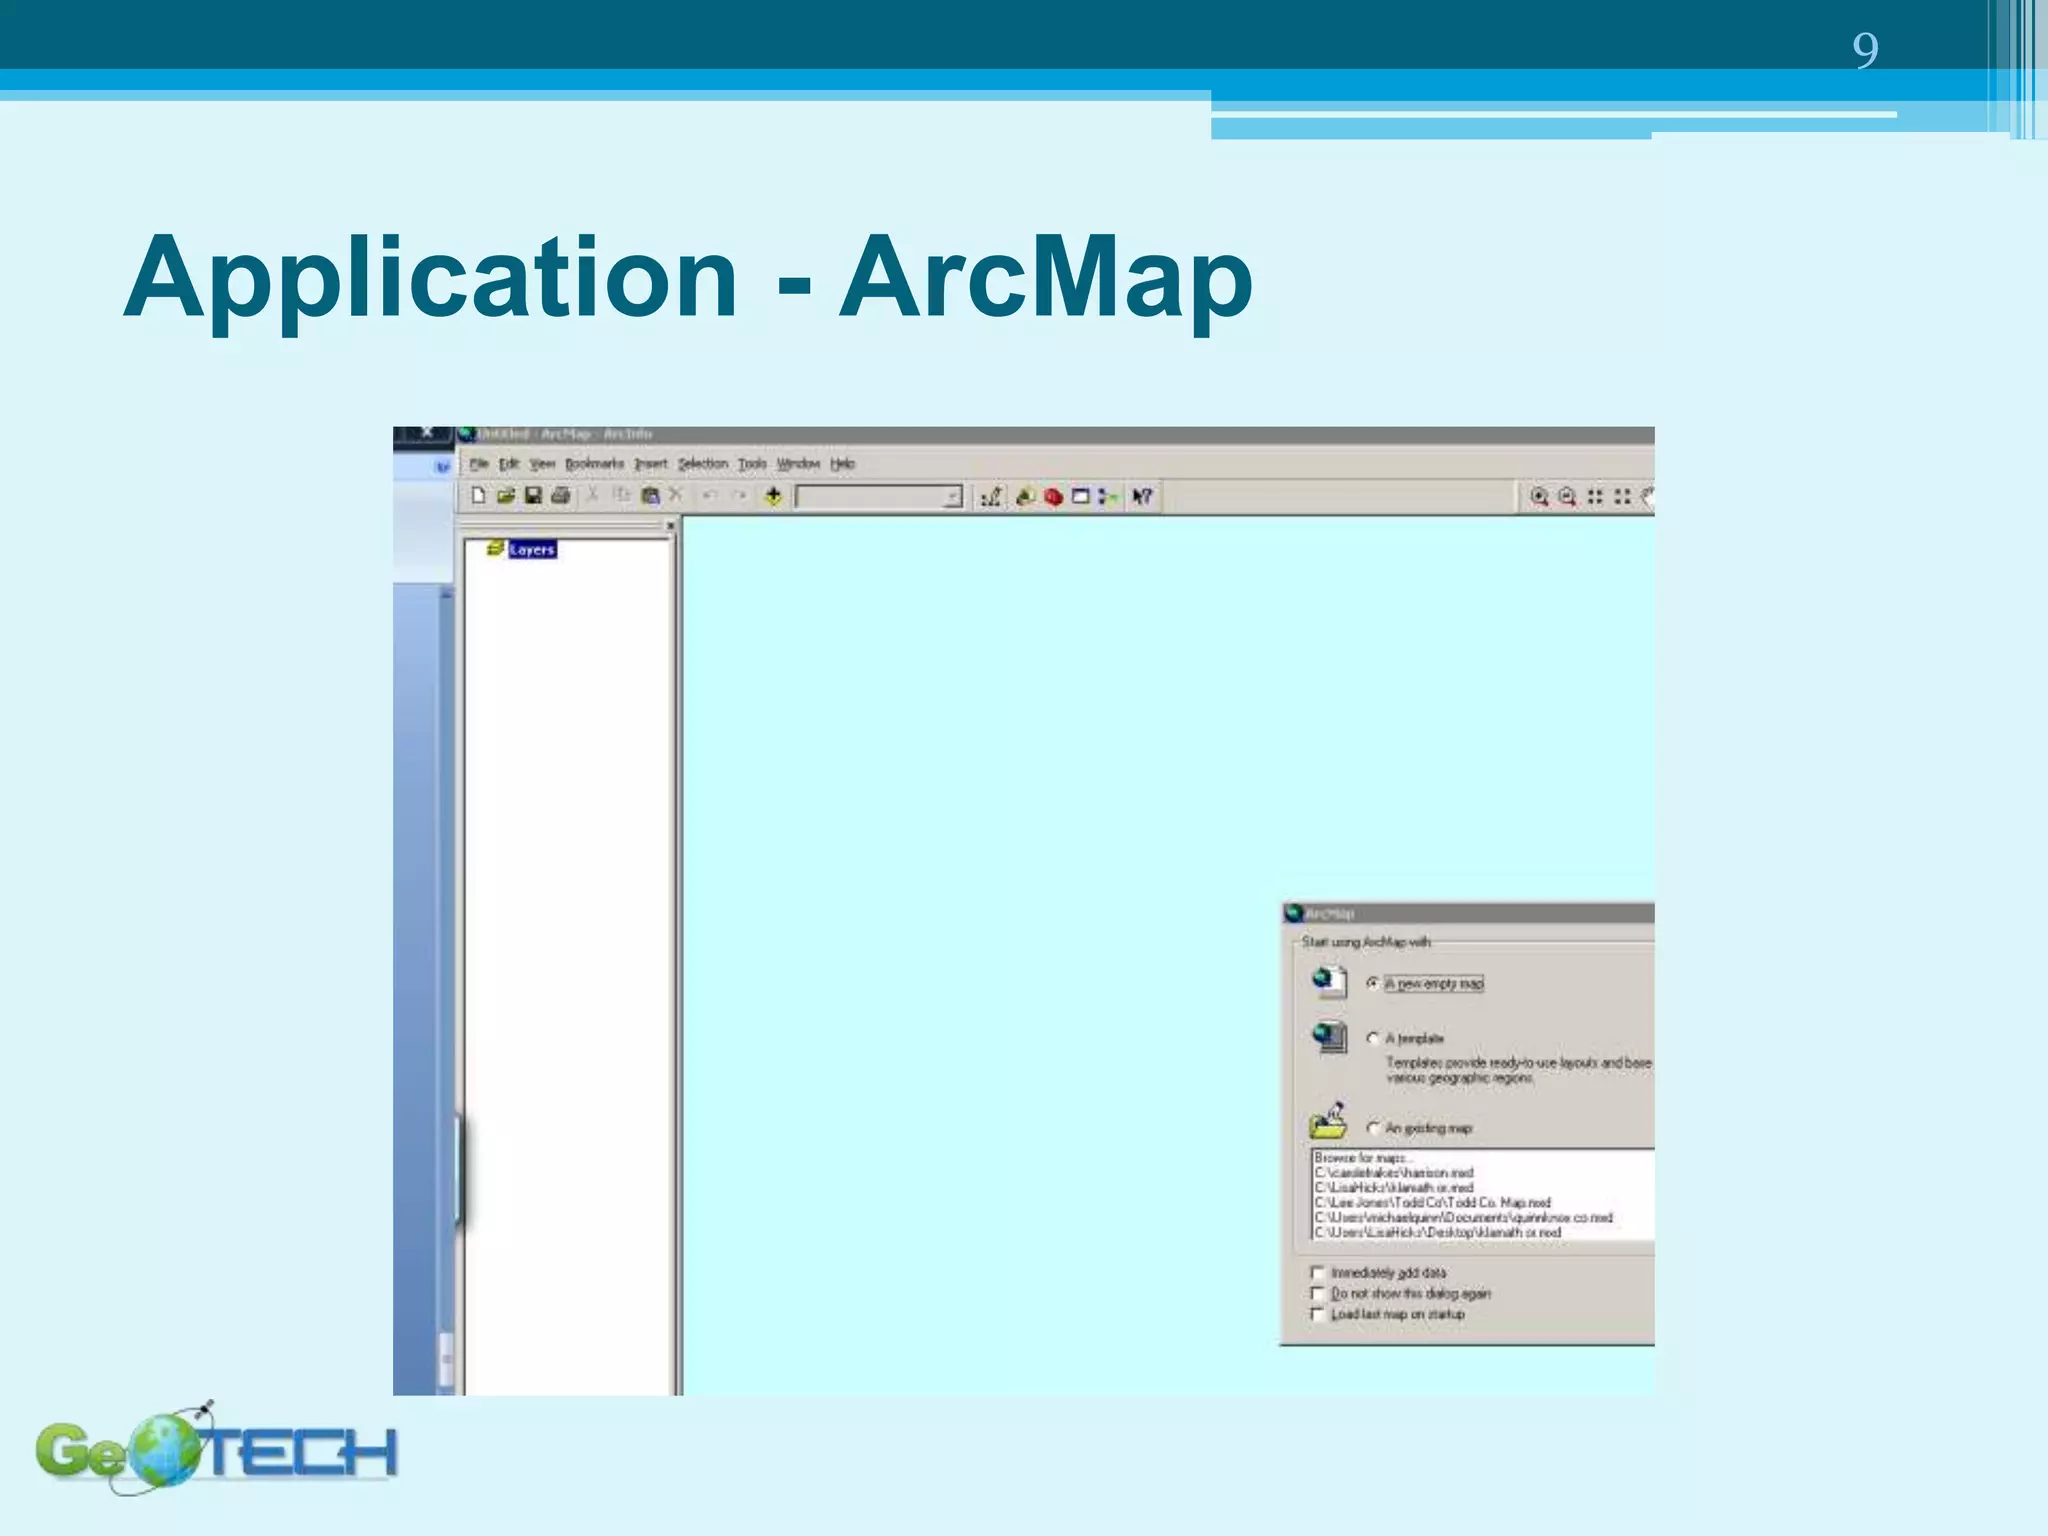Click the Save floppy disk icon
The height and width of the screenshot is (1536, 2048).
click(x=533, y=496)
